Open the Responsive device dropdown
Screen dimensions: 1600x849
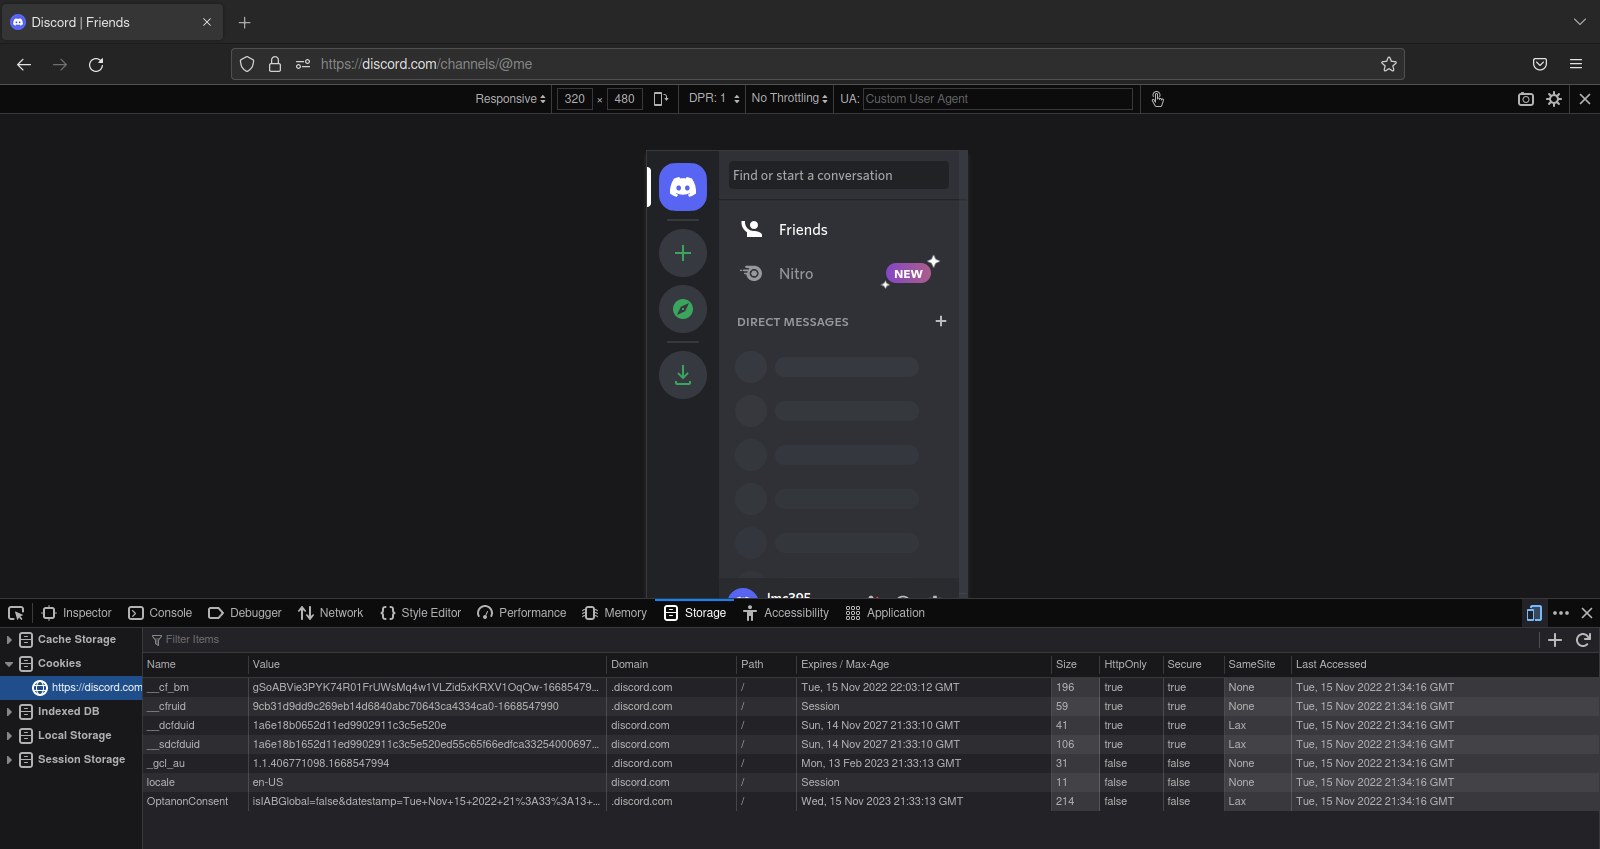coord(510,99)
